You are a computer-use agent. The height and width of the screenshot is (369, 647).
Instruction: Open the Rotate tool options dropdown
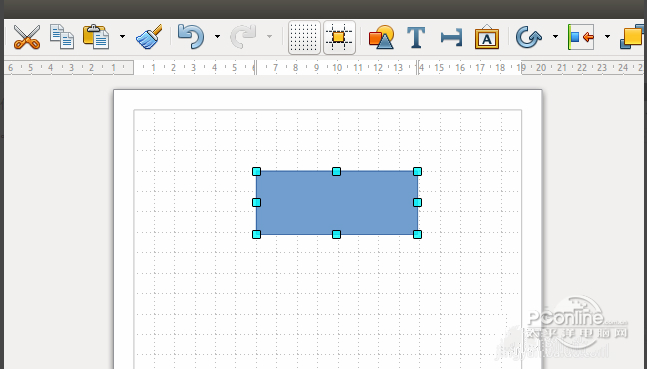click(555, 37)
